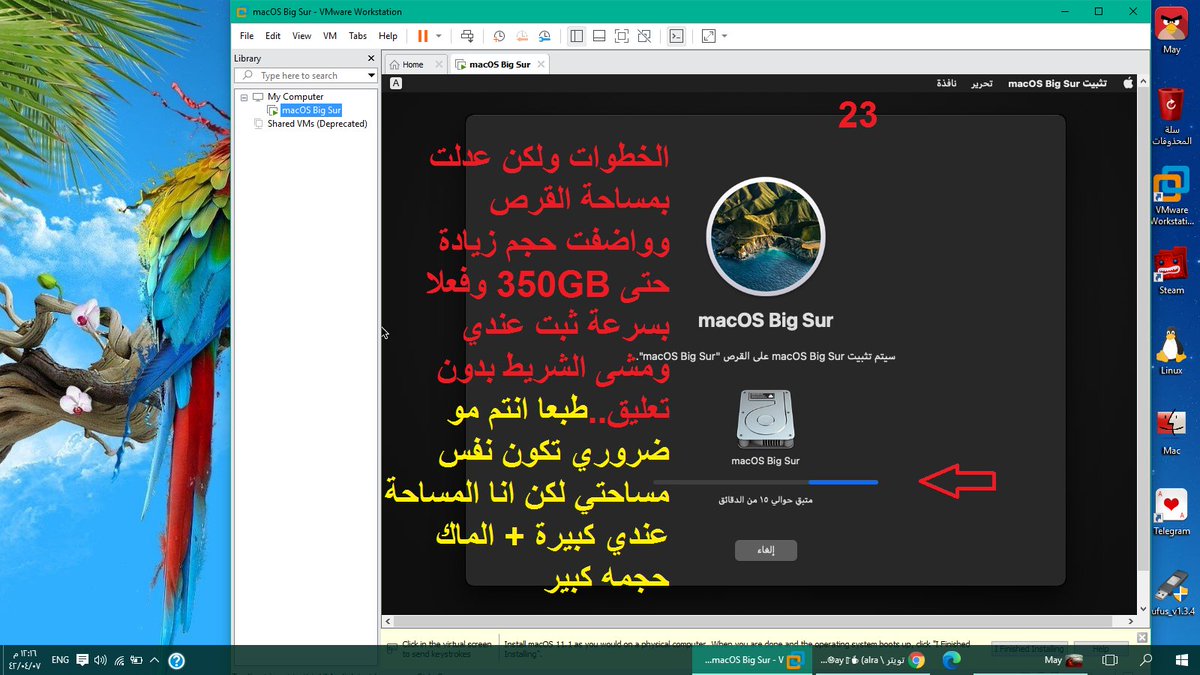Close the macOS Big Sur tab
The image size is (1200, 675).
coord(539,64)
